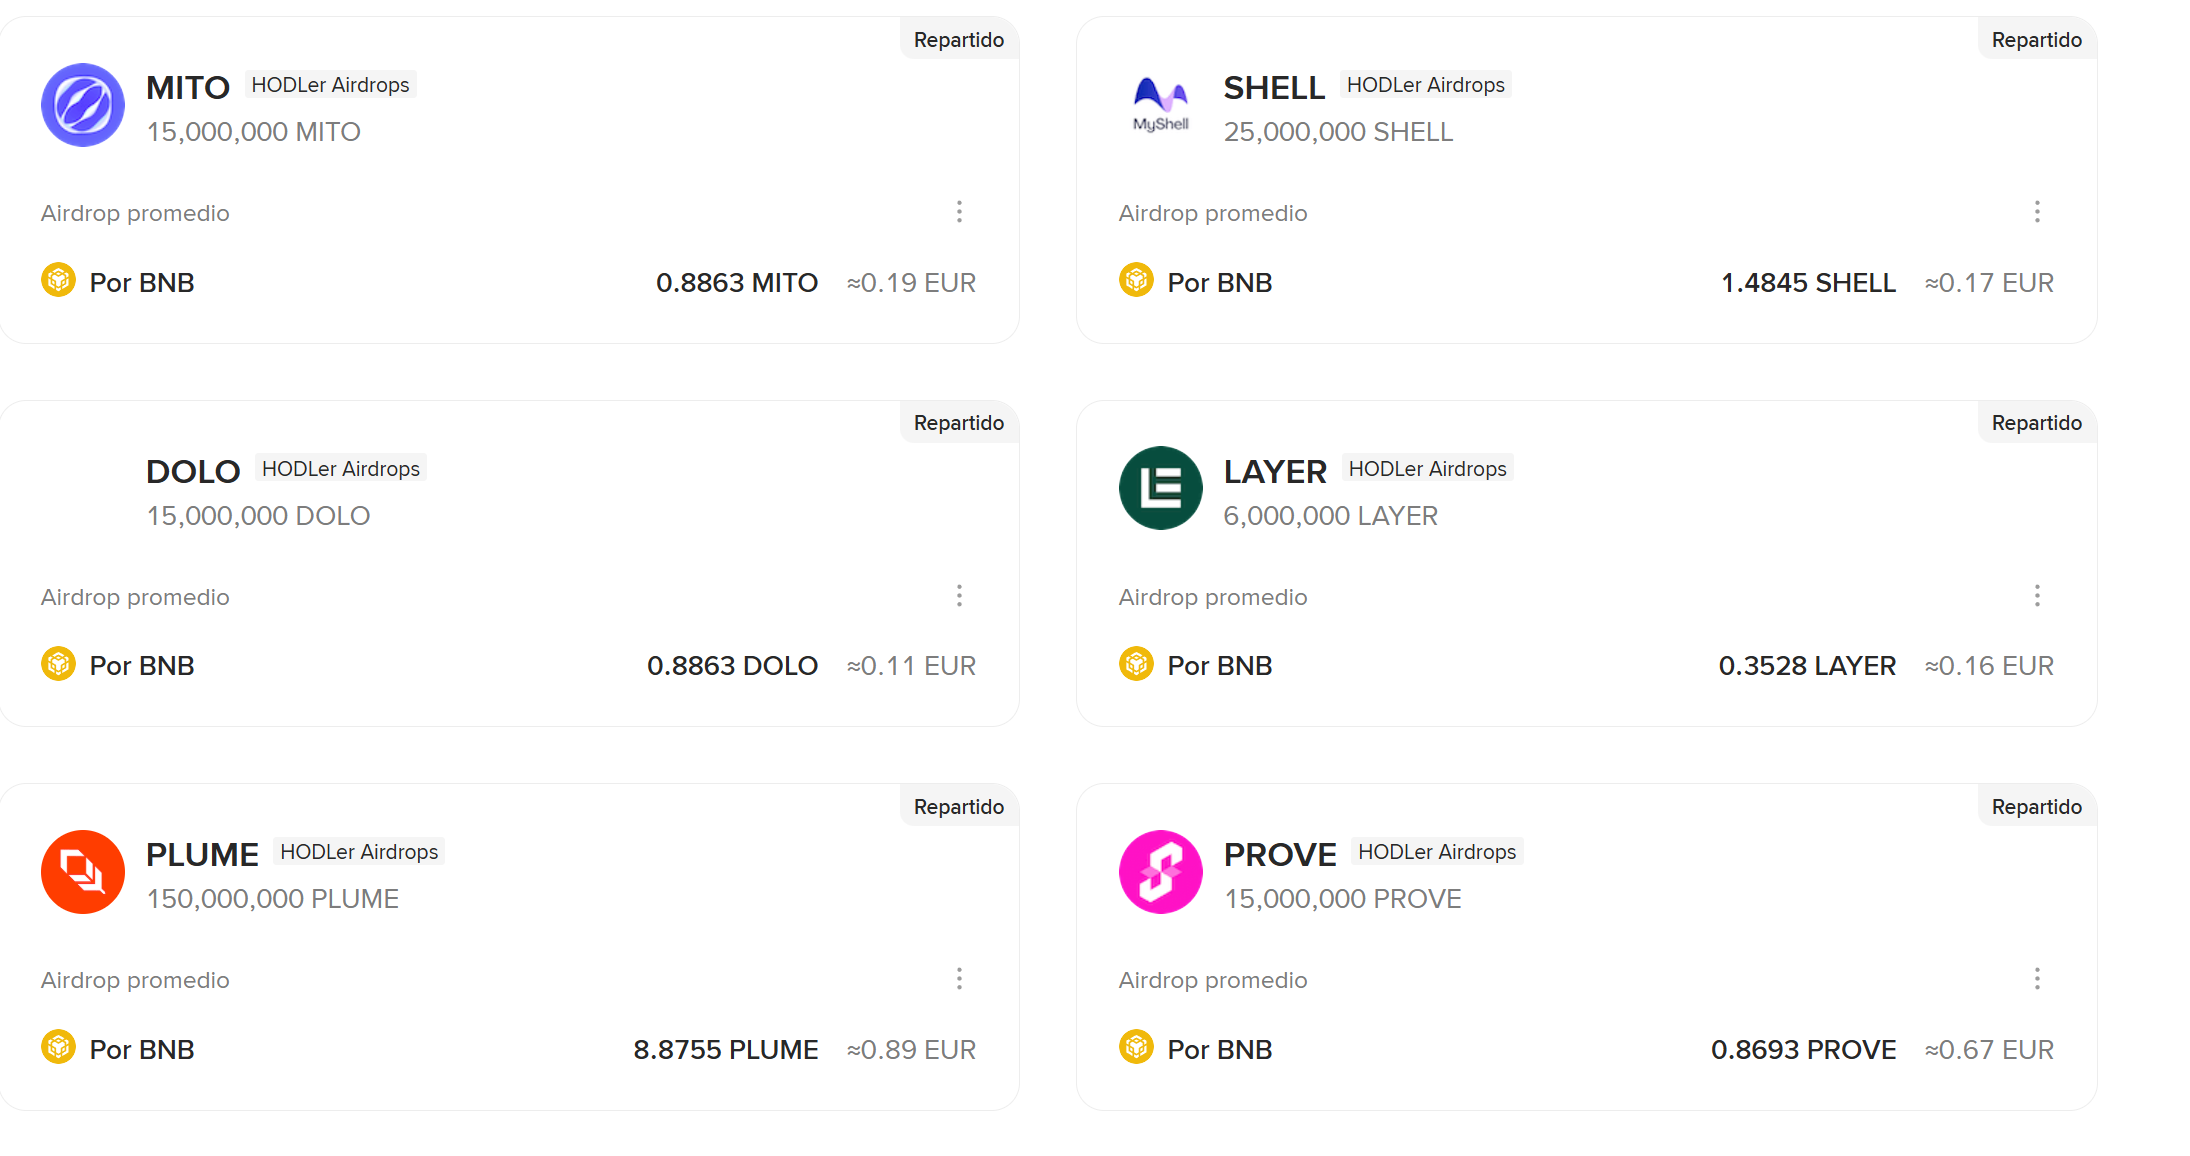Viewport: 2190px width, 1156px height.
Task: Click the PROVE token pink logo
Action: (1160, 872)
